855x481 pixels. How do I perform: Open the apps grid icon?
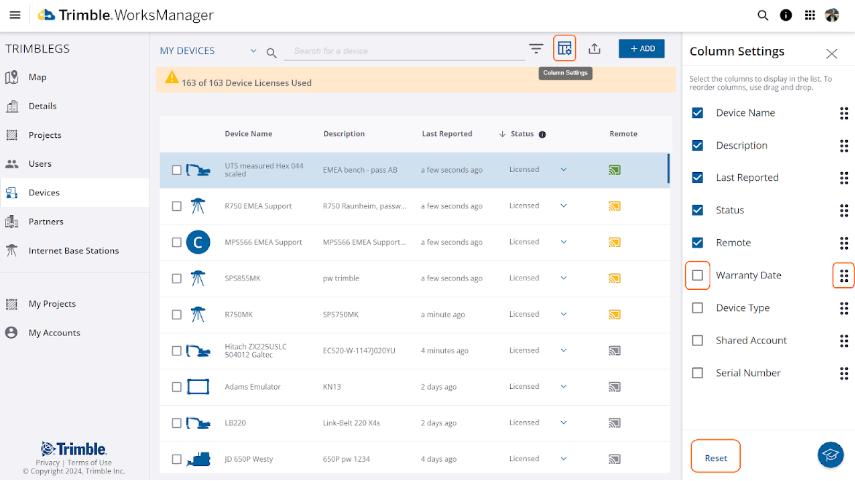[x=809, y=15]
